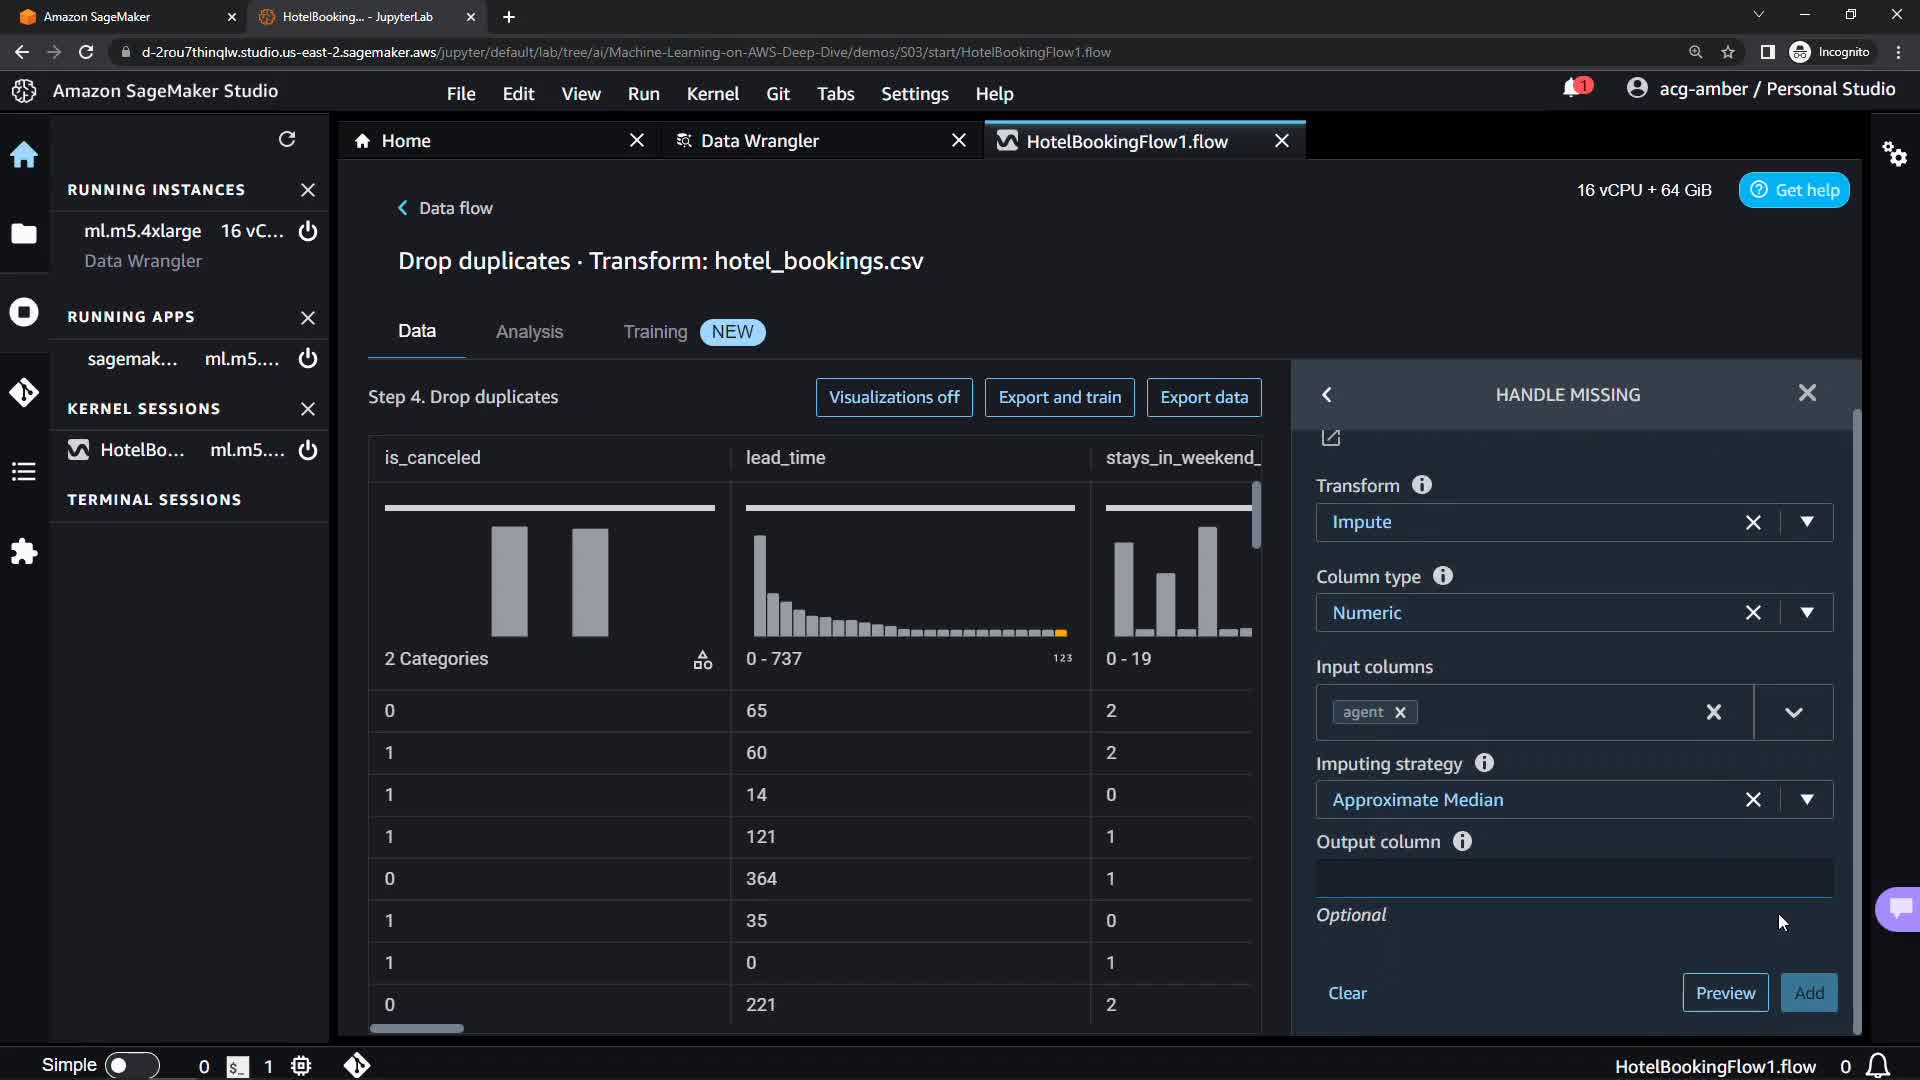The image size is (1920, 1080).
Task: Open the Imputing strategy dropdown
Action: [1806, 800]
